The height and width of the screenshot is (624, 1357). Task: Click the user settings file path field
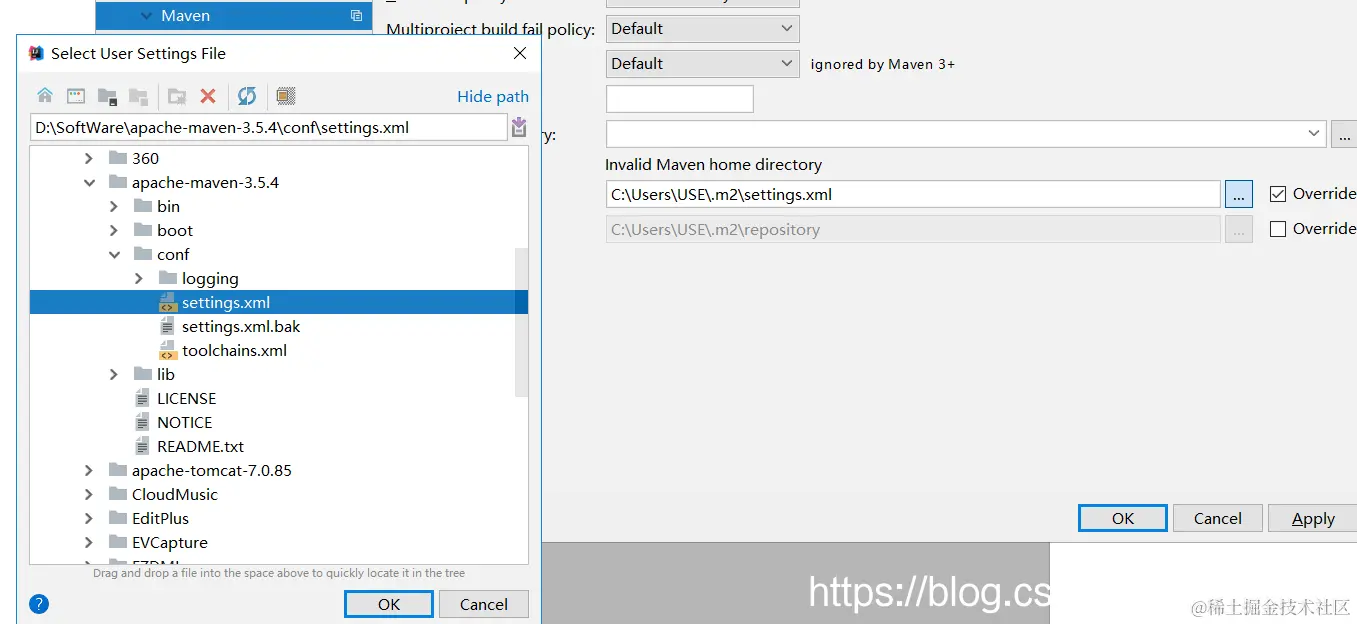point(913,194)
